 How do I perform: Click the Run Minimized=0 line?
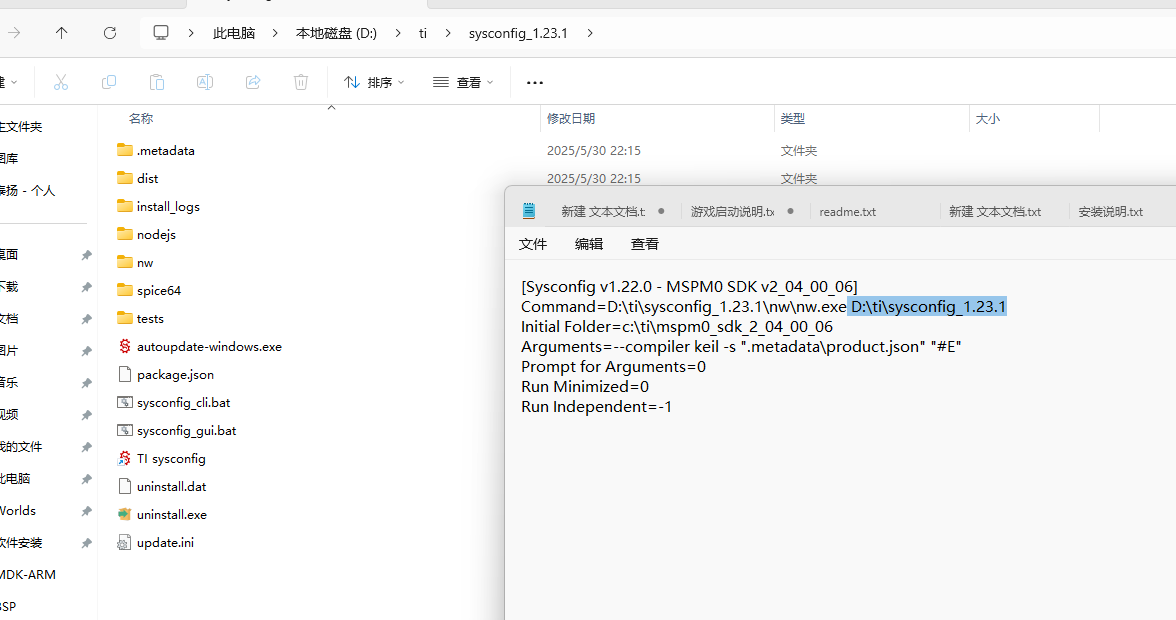point(585,387)
